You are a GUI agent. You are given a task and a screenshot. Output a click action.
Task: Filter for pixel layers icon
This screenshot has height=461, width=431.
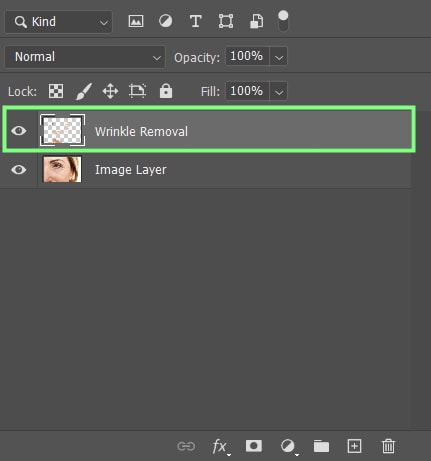click(x=136, y=21)
